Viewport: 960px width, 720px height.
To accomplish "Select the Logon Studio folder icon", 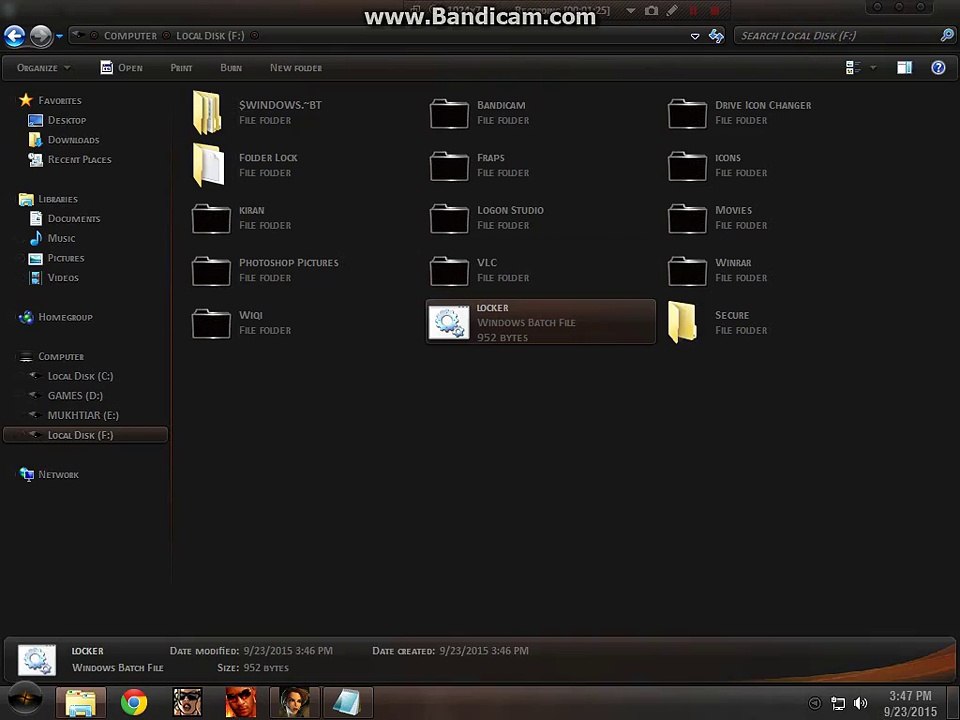I will tap(449, 218).
